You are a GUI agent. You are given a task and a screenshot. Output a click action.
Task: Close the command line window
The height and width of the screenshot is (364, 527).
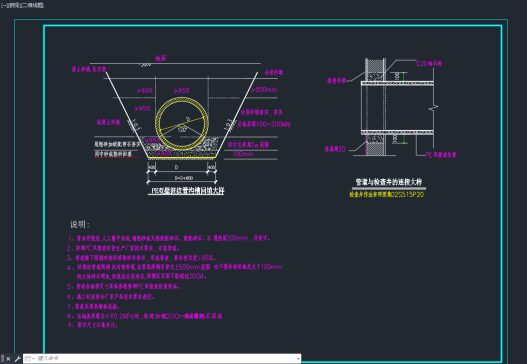pos(8,359)
